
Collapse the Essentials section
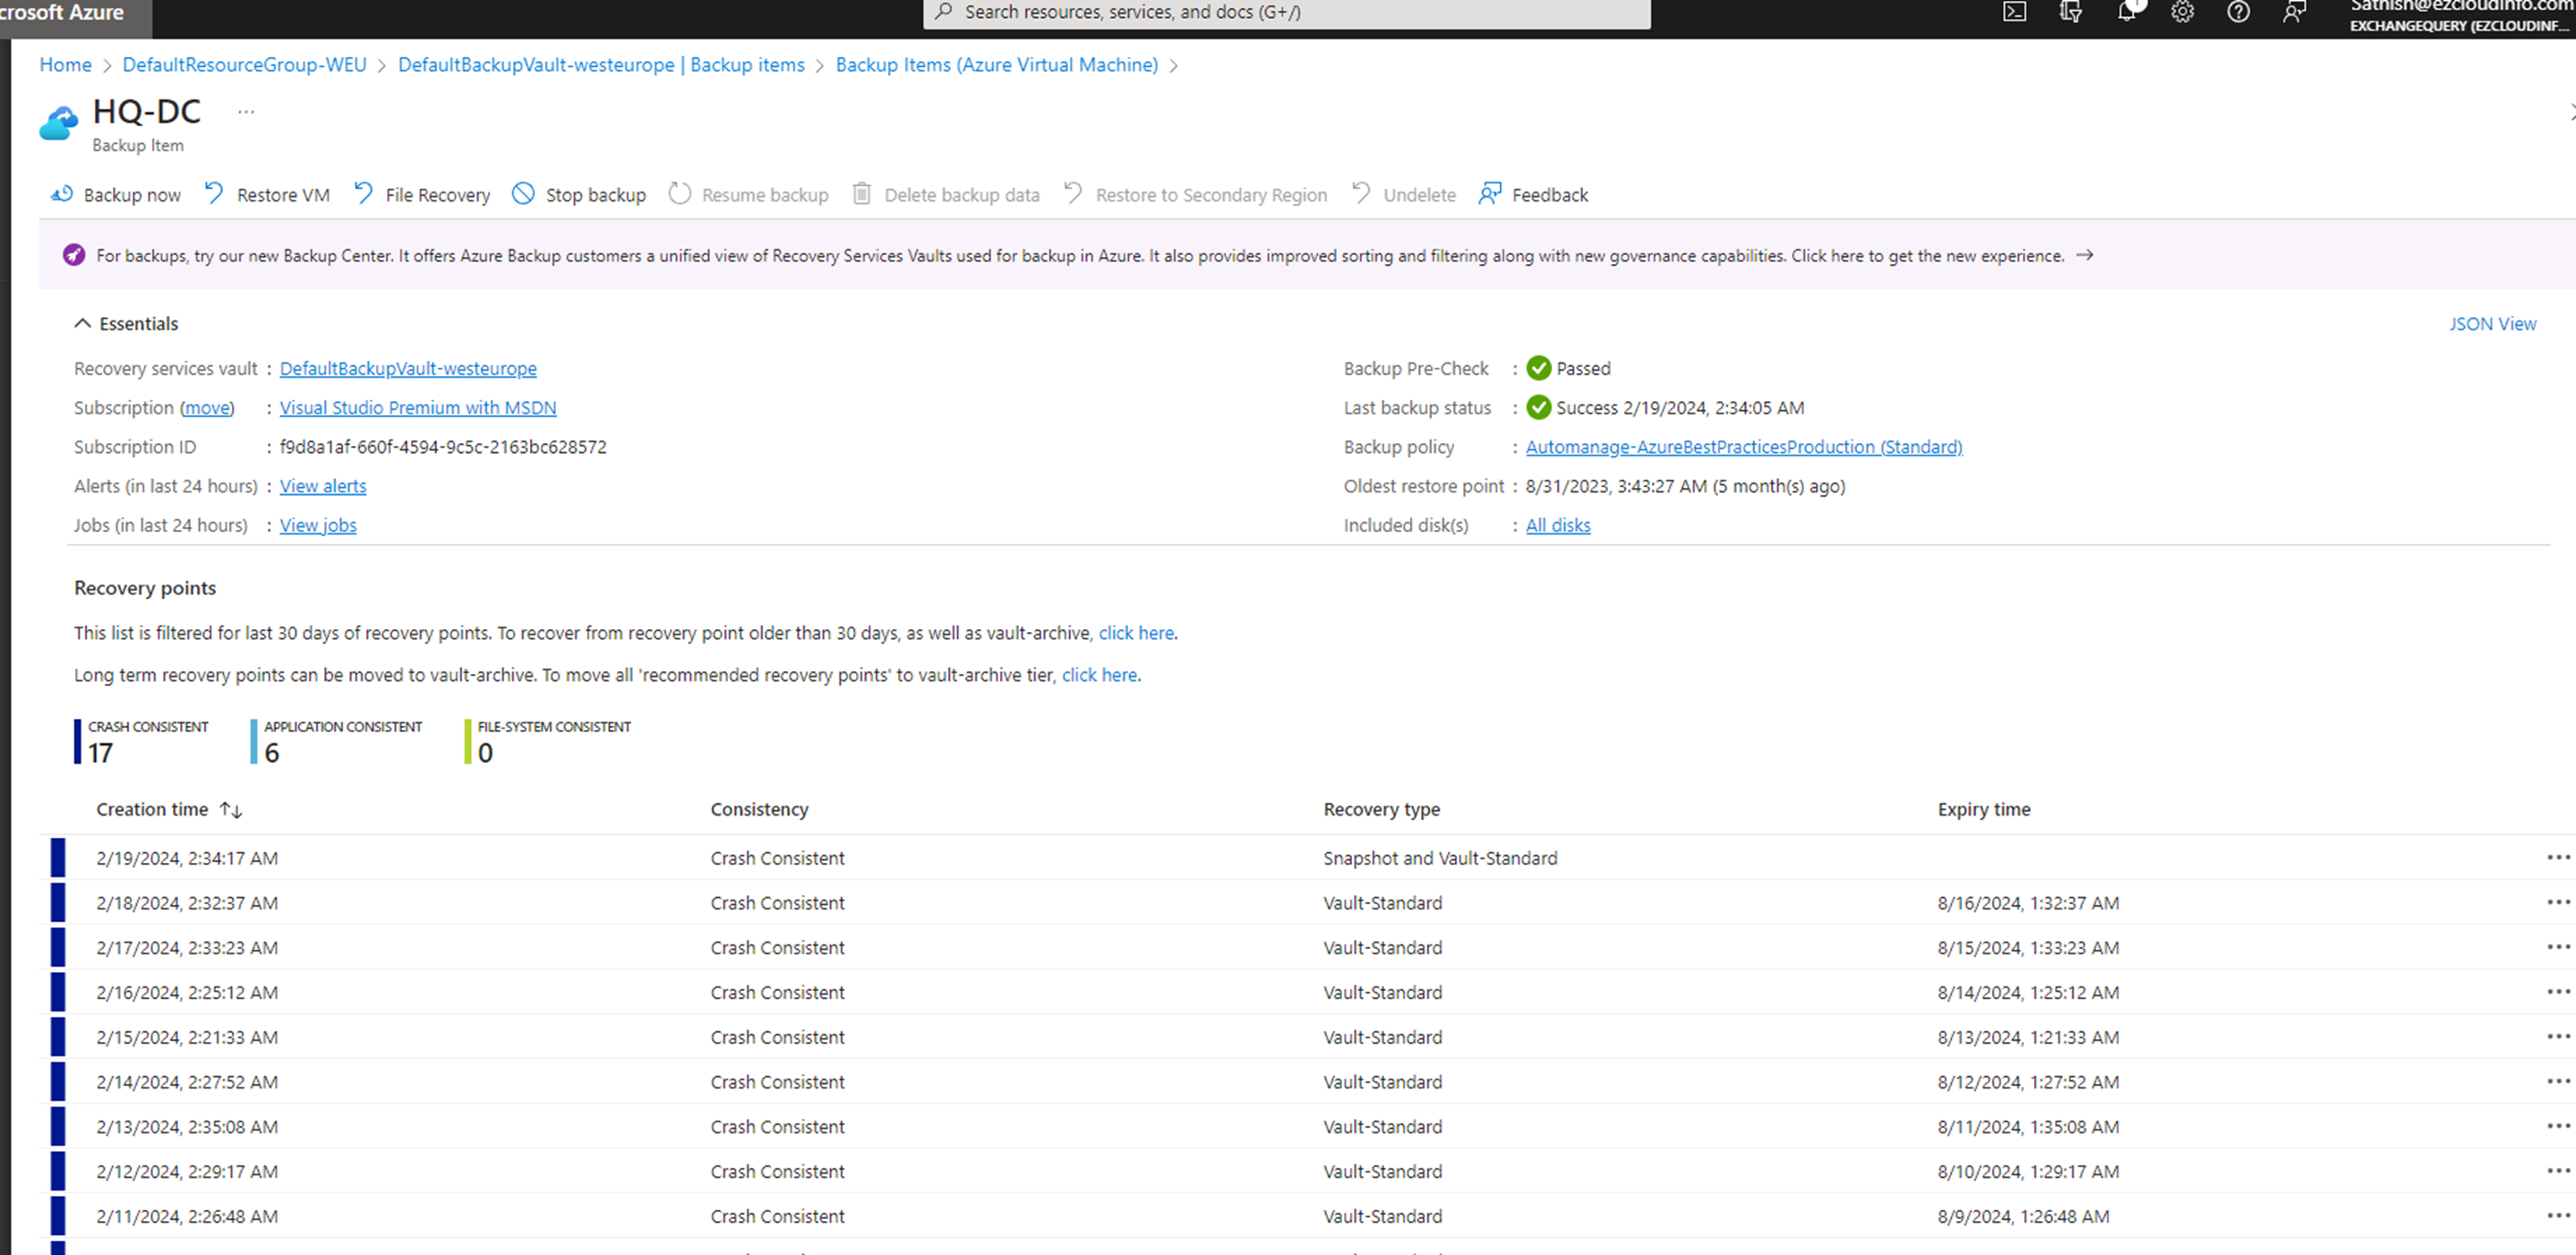(83, 323)
